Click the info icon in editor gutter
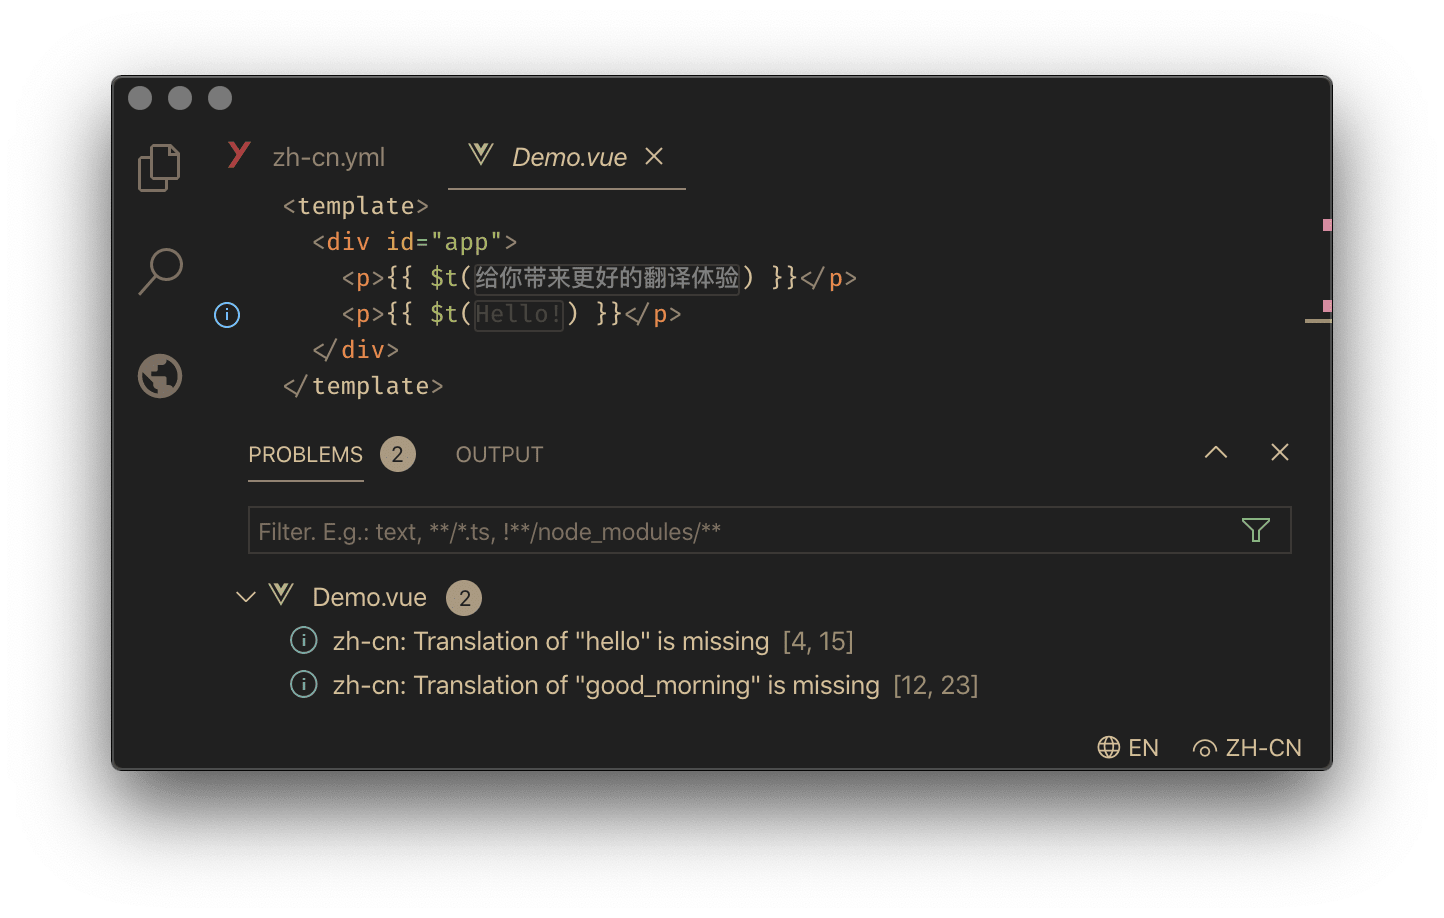 tap(227, 315)
